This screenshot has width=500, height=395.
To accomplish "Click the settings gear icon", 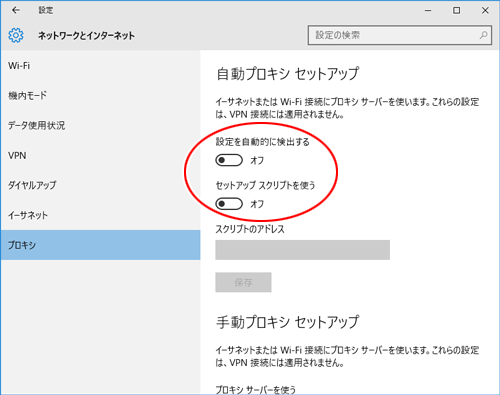I will (x=16, y=35).
